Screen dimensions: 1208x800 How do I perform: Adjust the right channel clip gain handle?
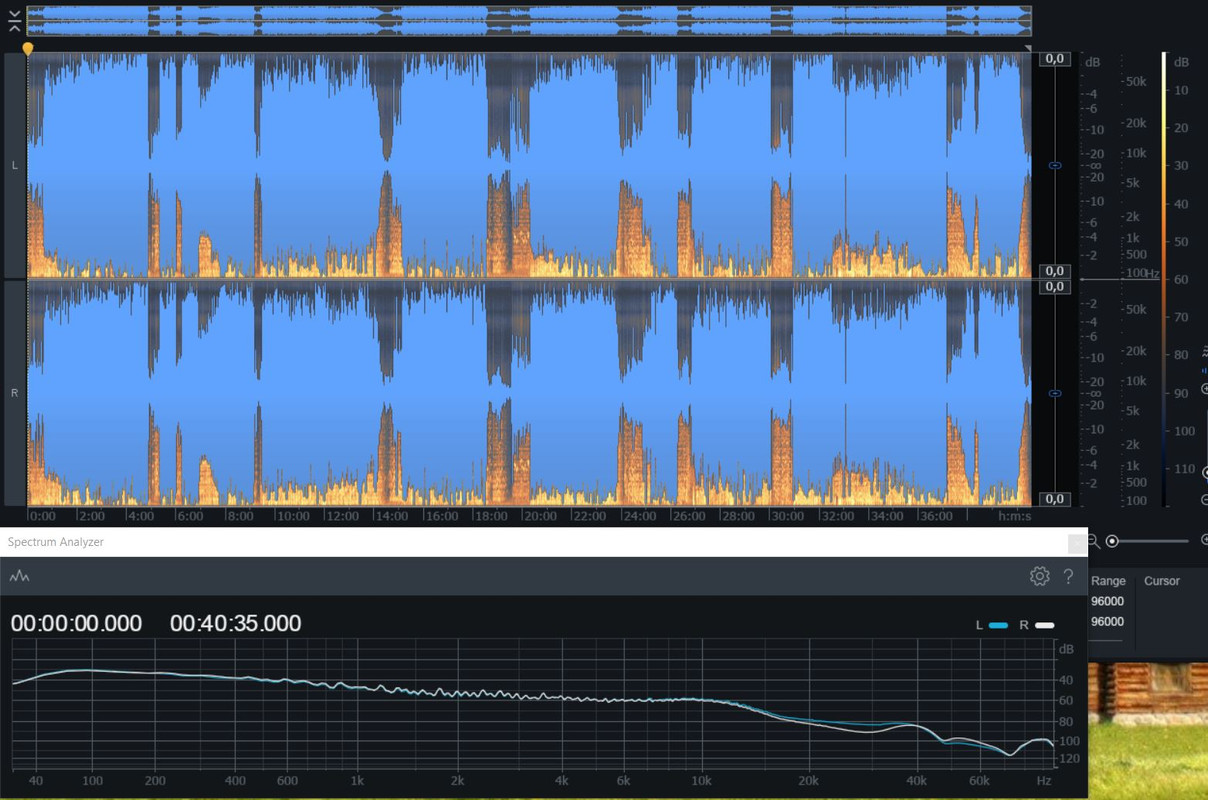point(1054,393)
